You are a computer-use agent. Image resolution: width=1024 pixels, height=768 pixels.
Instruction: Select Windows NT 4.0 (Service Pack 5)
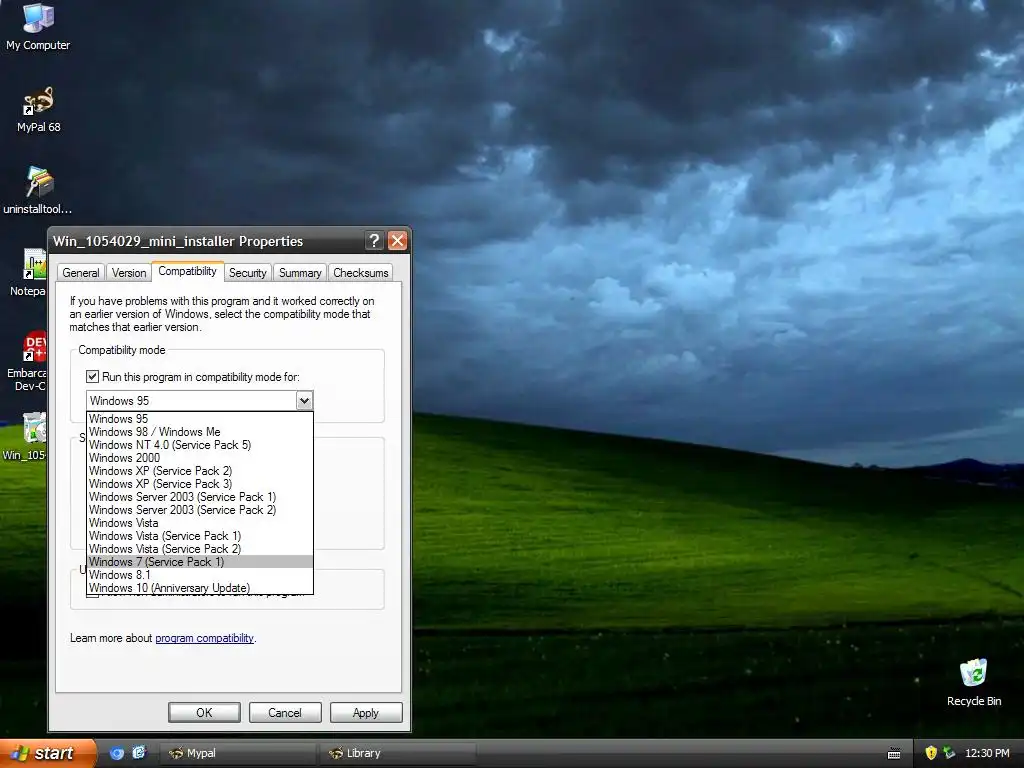click(200, 445)
